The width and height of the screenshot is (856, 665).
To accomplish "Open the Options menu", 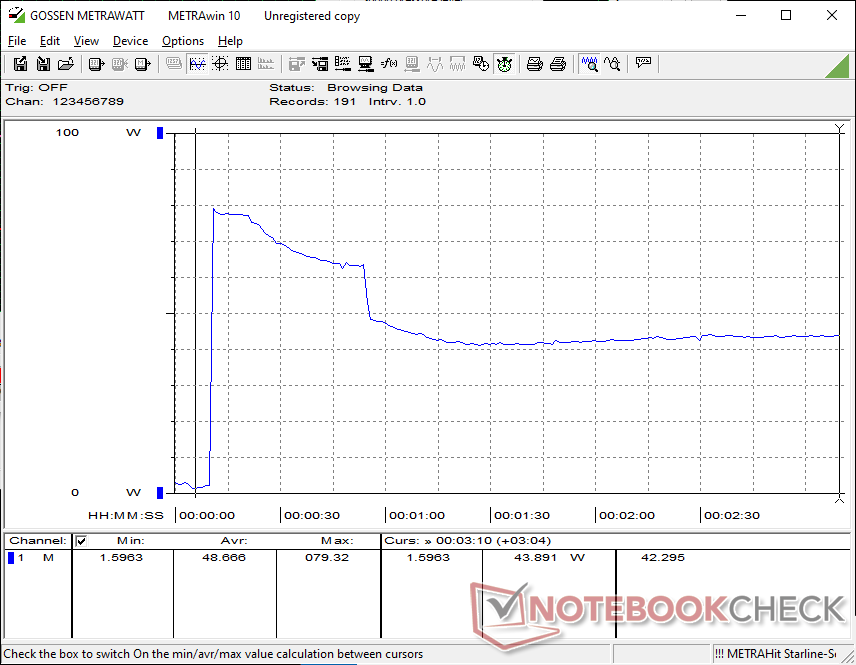I will click(183, 41).
